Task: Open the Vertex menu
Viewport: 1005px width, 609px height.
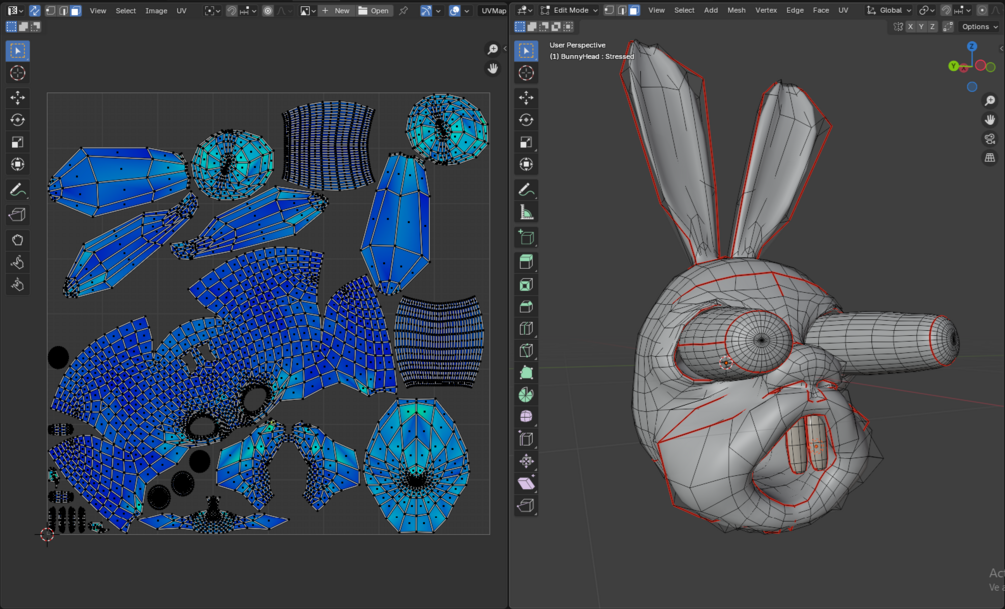Action: tap(765, 10)
